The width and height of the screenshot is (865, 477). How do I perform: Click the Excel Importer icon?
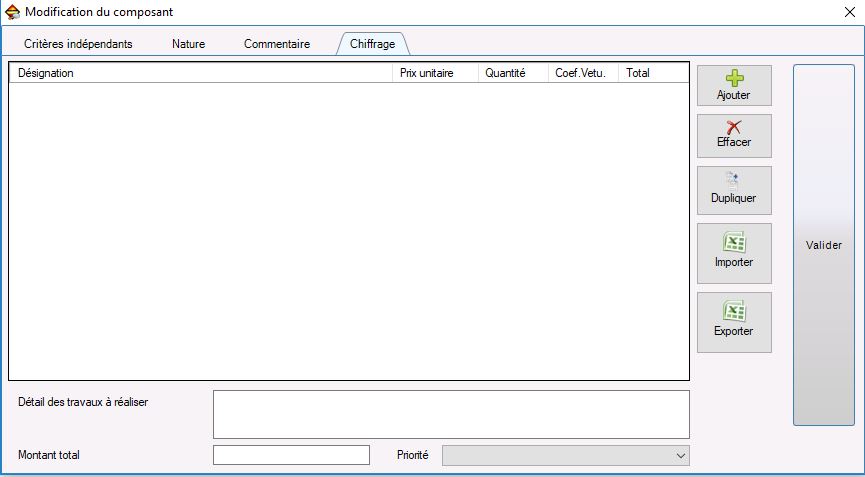click(734, 243)
